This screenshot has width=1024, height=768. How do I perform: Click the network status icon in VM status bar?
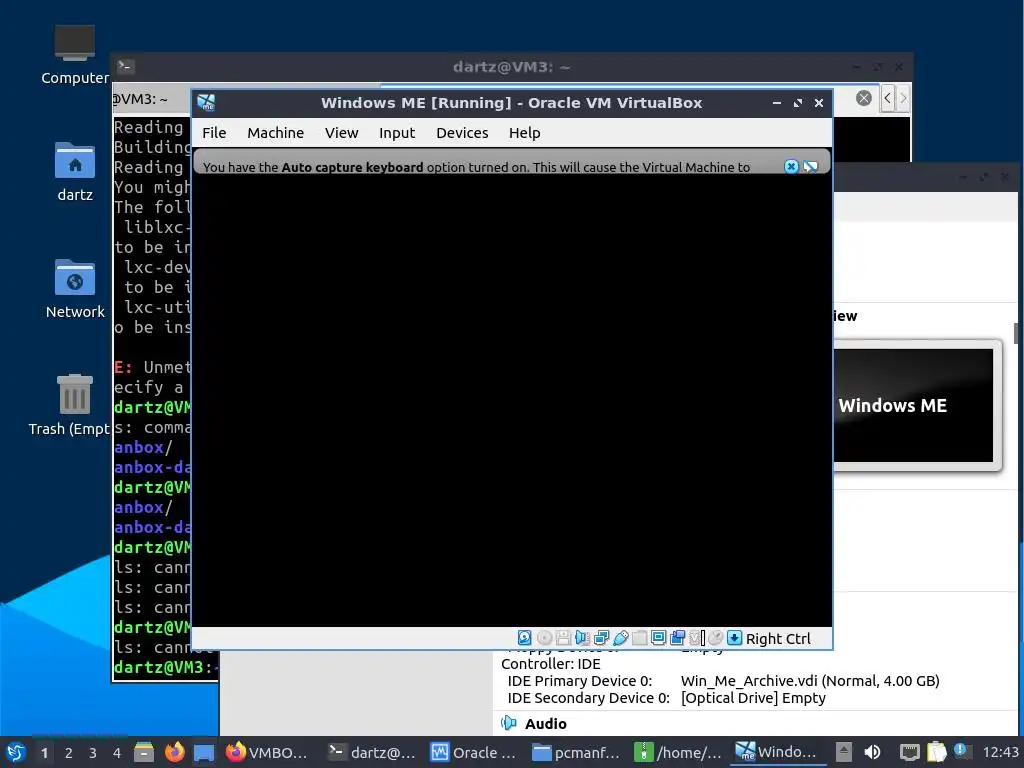point(601,638)
